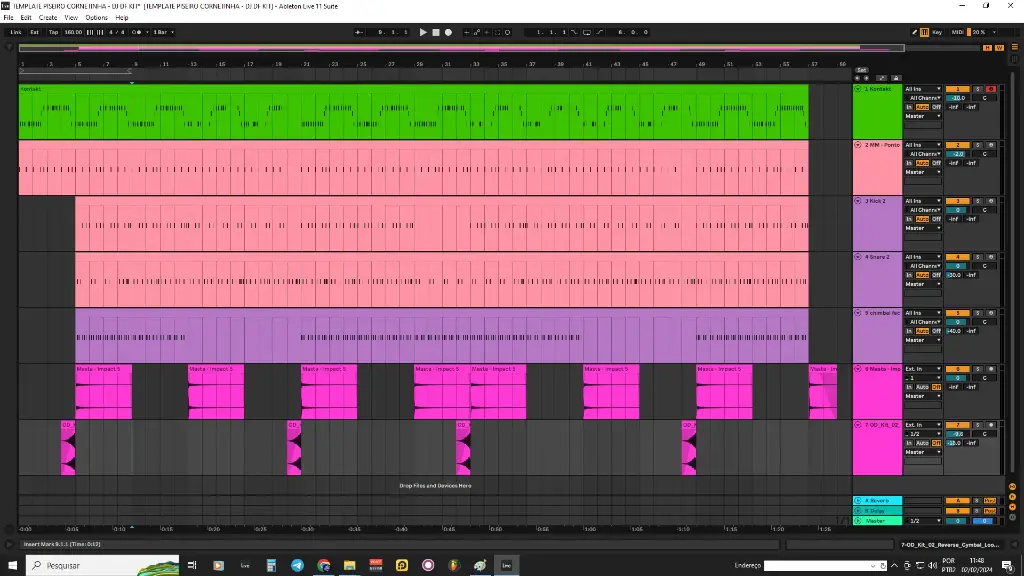Set monitor Off on 2 MM - Ponto track
The width and height of the screenshot is (1024, 576).
936,163
